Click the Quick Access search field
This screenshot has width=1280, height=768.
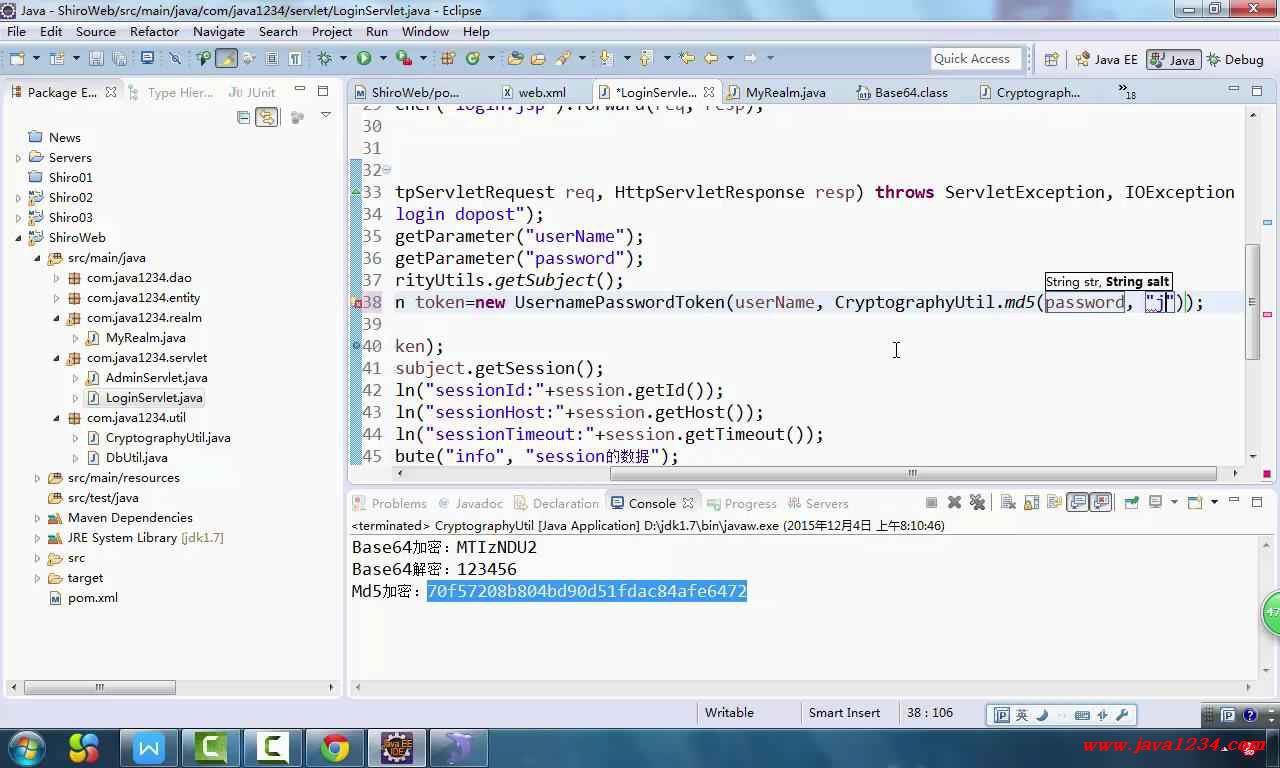pos(976,59)
